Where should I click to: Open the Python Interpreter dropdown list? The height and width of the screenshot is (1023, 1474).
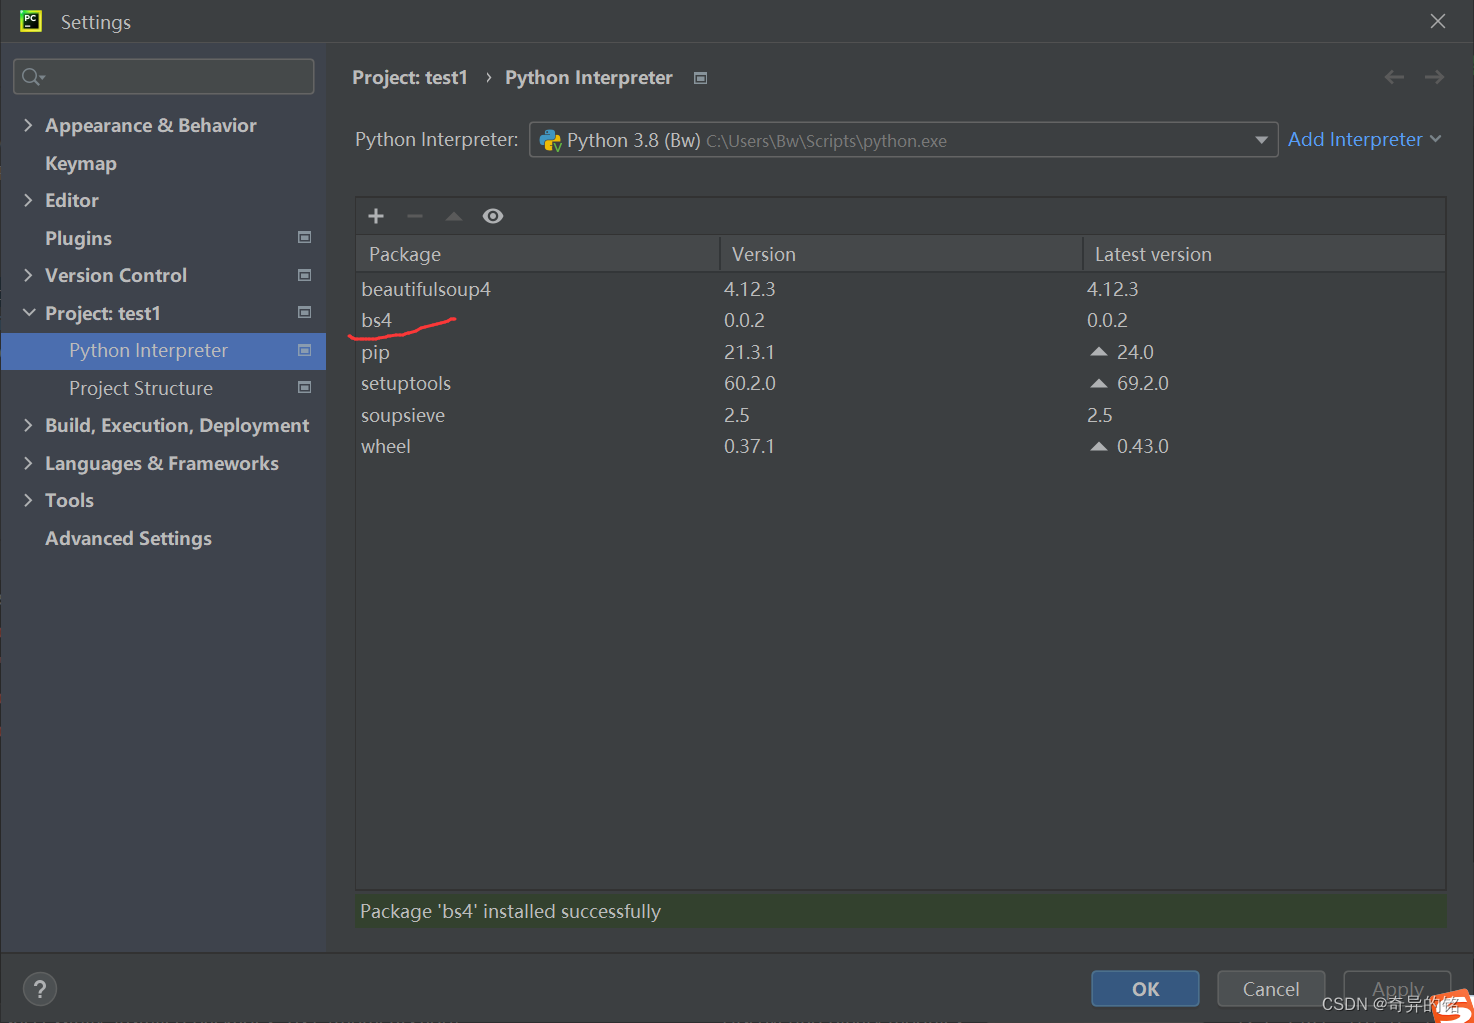[1260, 140]
